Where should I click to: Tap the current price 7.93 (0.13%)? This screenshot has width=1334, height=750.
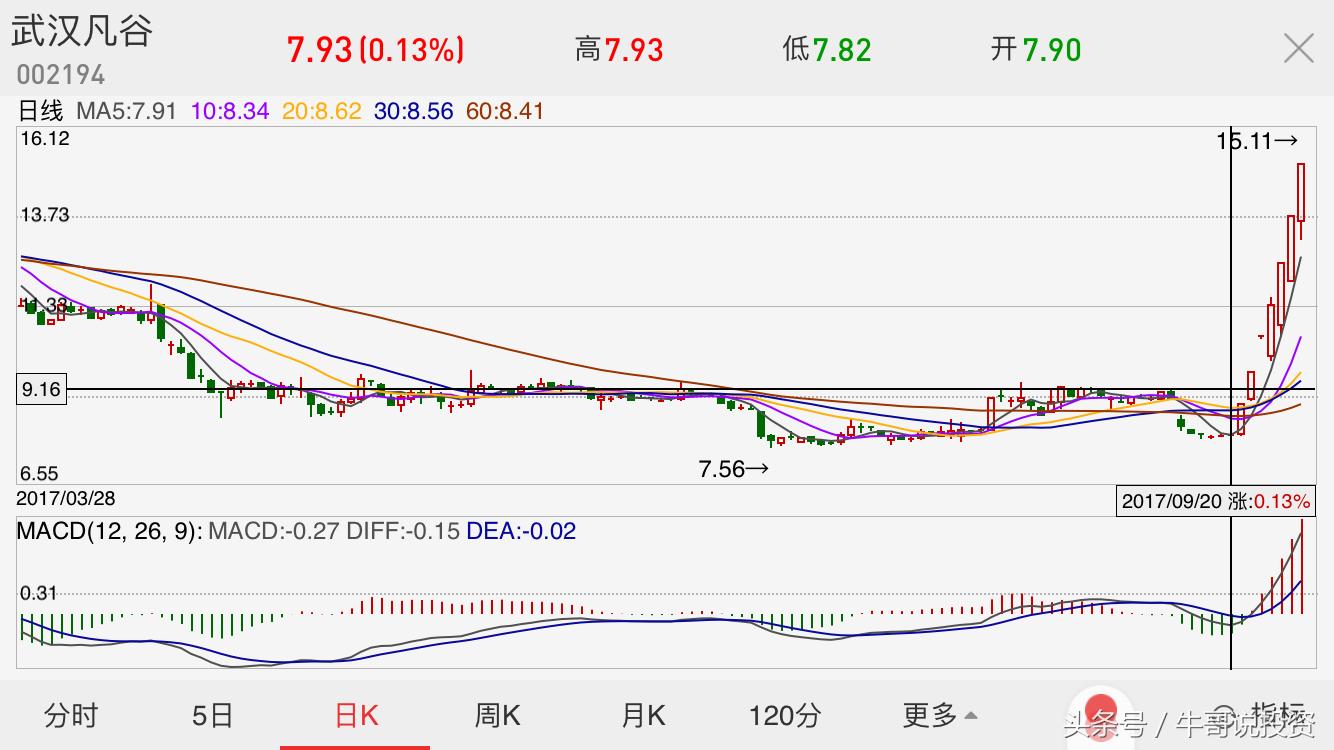(x=375, y=50)
